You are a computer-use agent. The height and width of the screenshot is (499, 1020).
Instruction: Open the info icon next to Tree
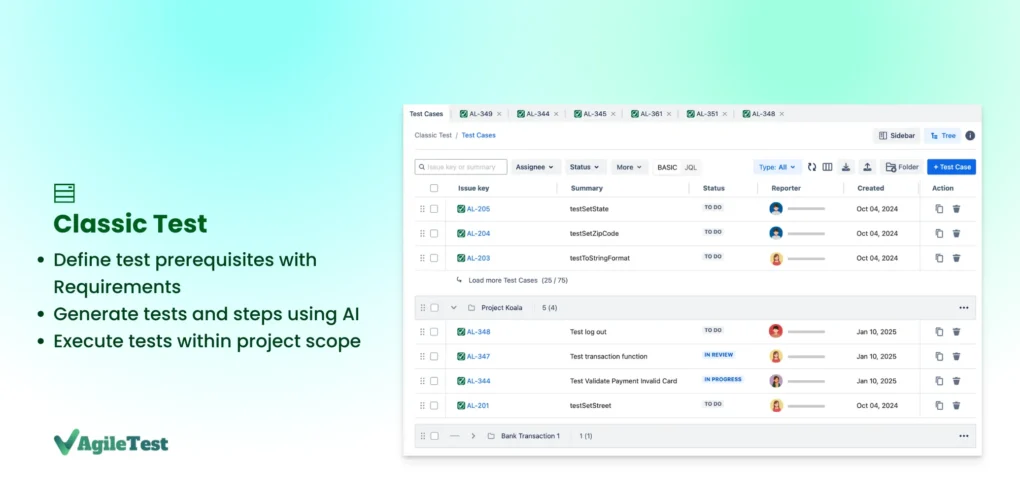[x=970, y=136]
